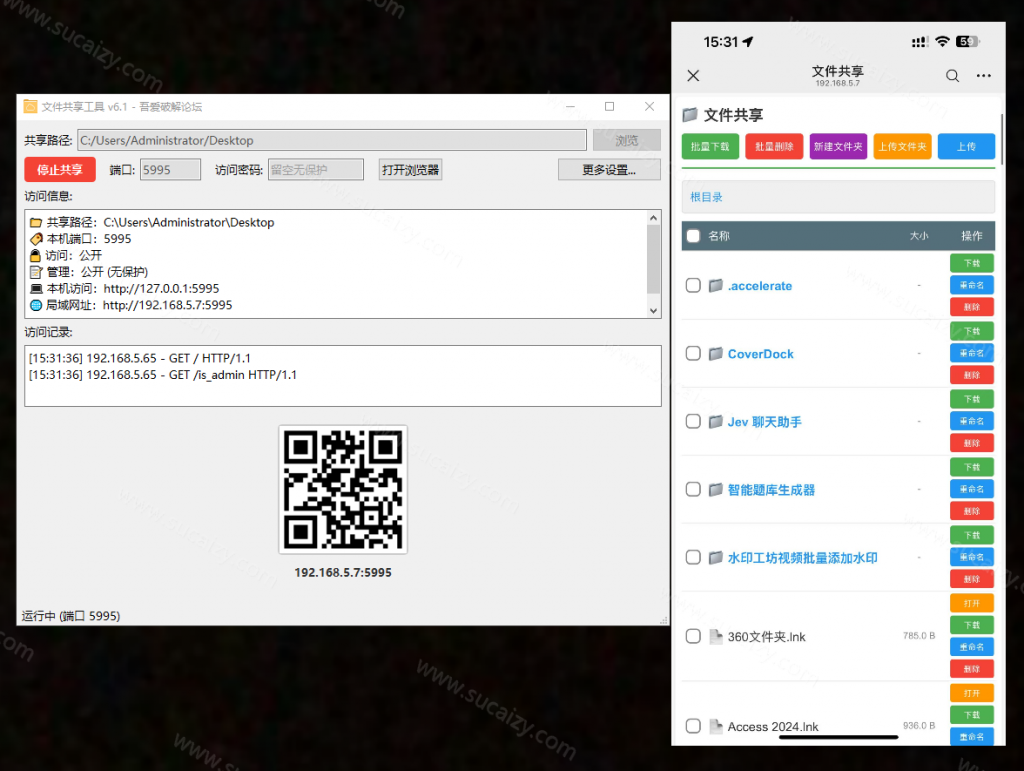Image resolution: width=1024 pixels, height=771 pixels.
Task: Click the folder icon beside CoverDock
Action: [716, 353]
